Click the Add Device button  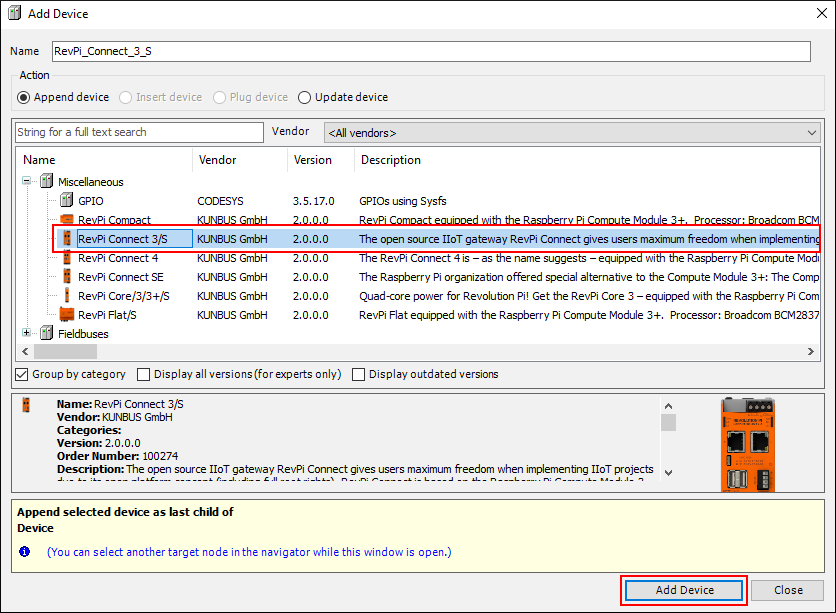[684, 590]
